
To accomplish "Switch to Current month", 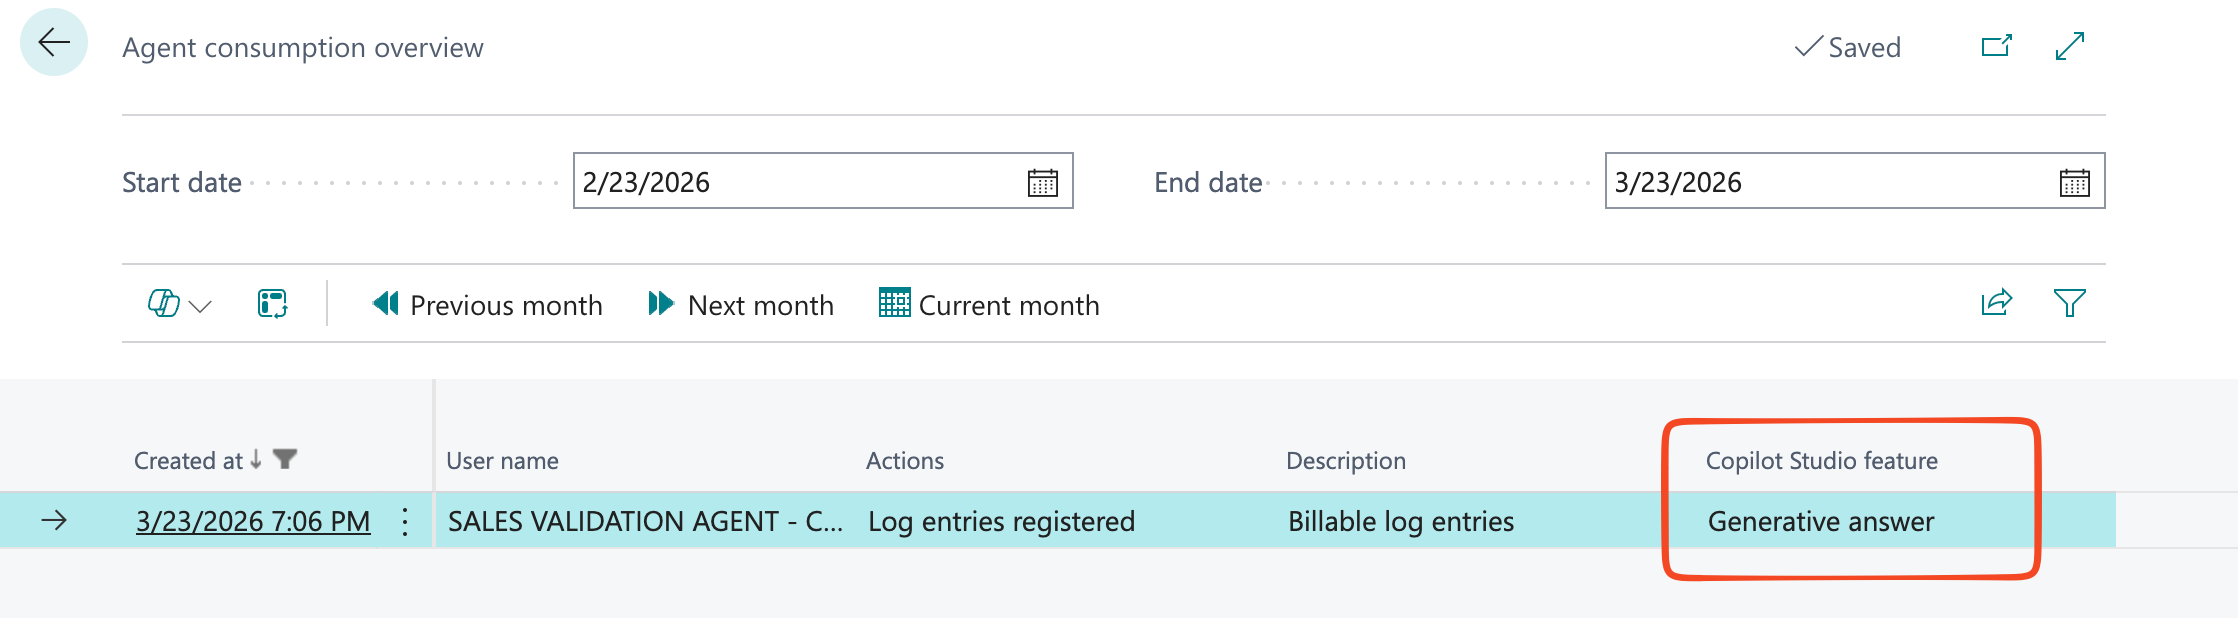I will pyautogui.click(x=989, y=304).
